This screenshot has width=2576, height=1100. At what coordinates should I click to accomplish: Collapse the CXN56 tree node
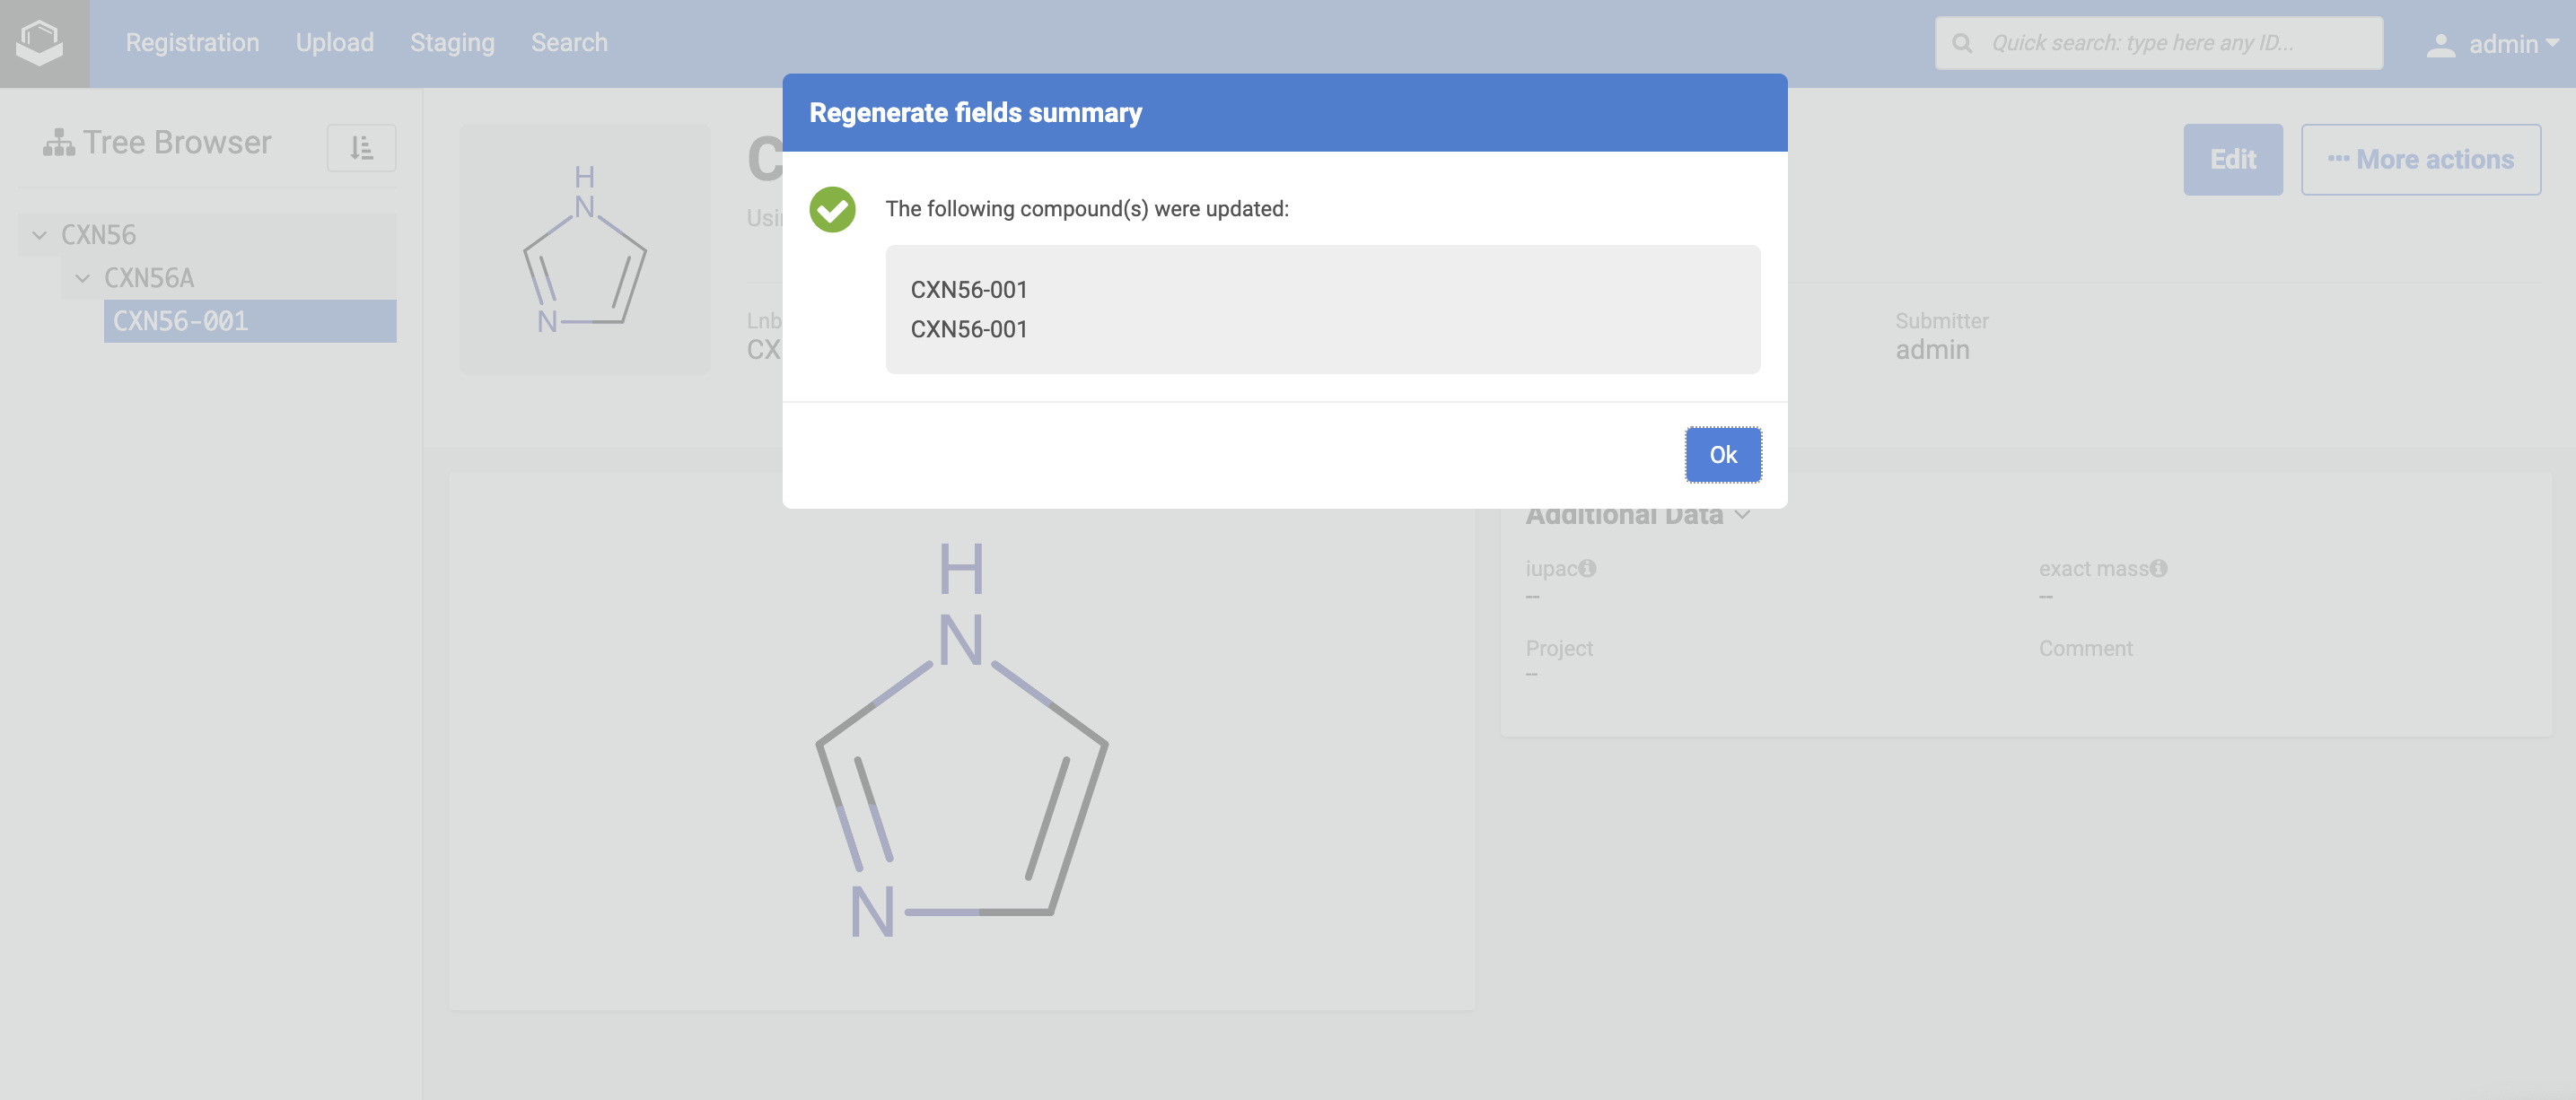(x=40, y=235)
